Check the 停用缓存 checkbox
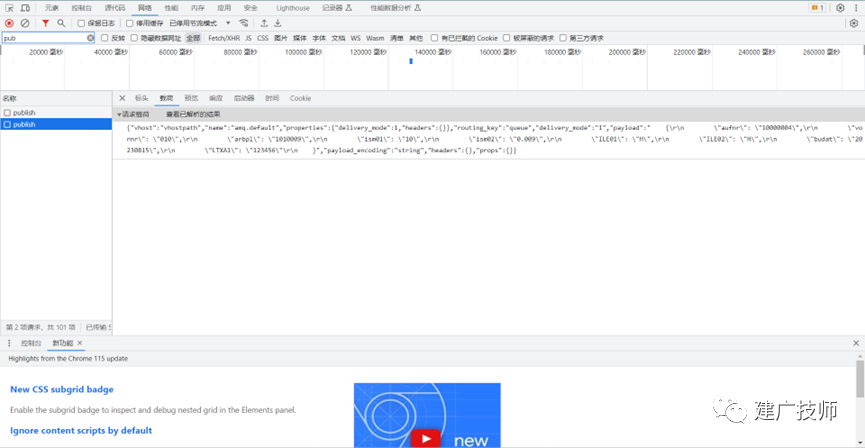The height and width of the screenshot is (448, 865). coord(130,23)
